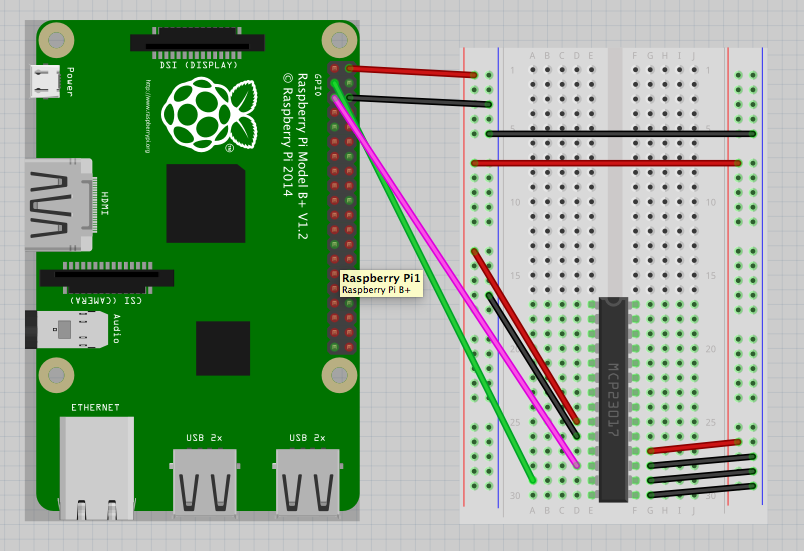Select the diagonal red wire to row 25

(x=526, y=336)
